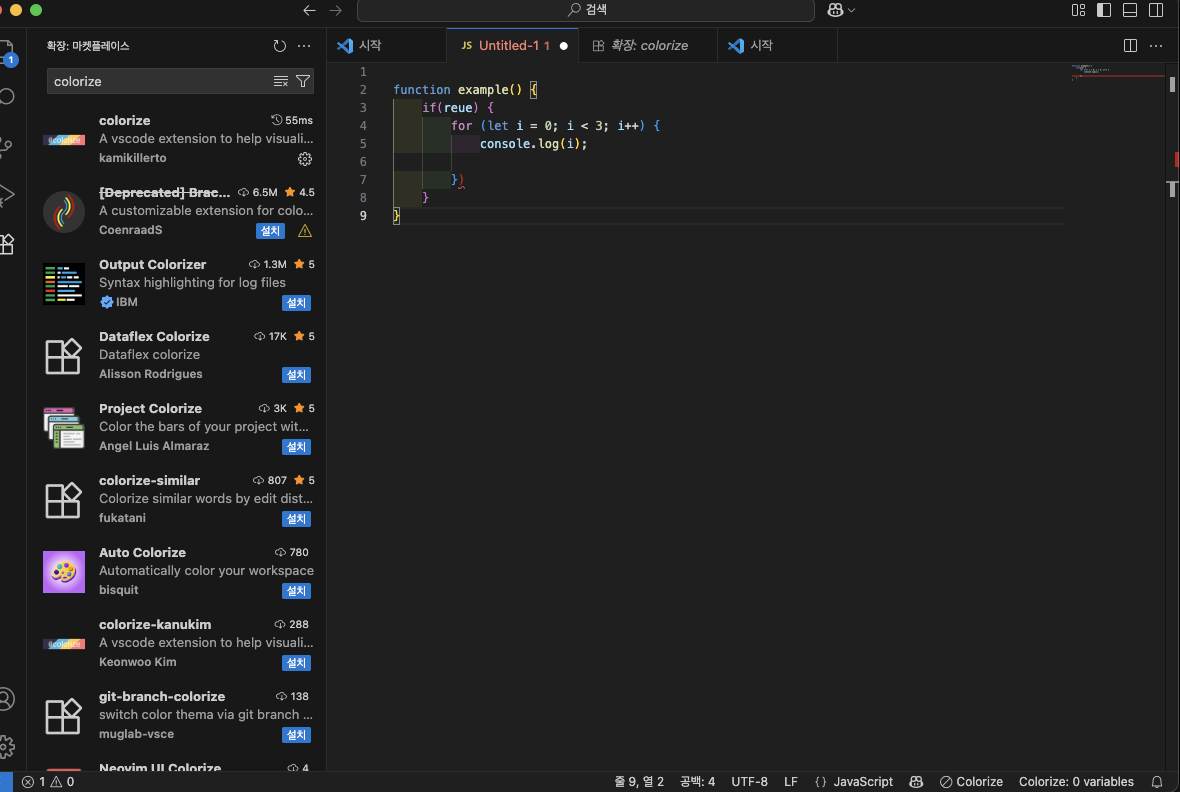
Task: Open manage gear for colorize extension
Action: pos(305,159)
